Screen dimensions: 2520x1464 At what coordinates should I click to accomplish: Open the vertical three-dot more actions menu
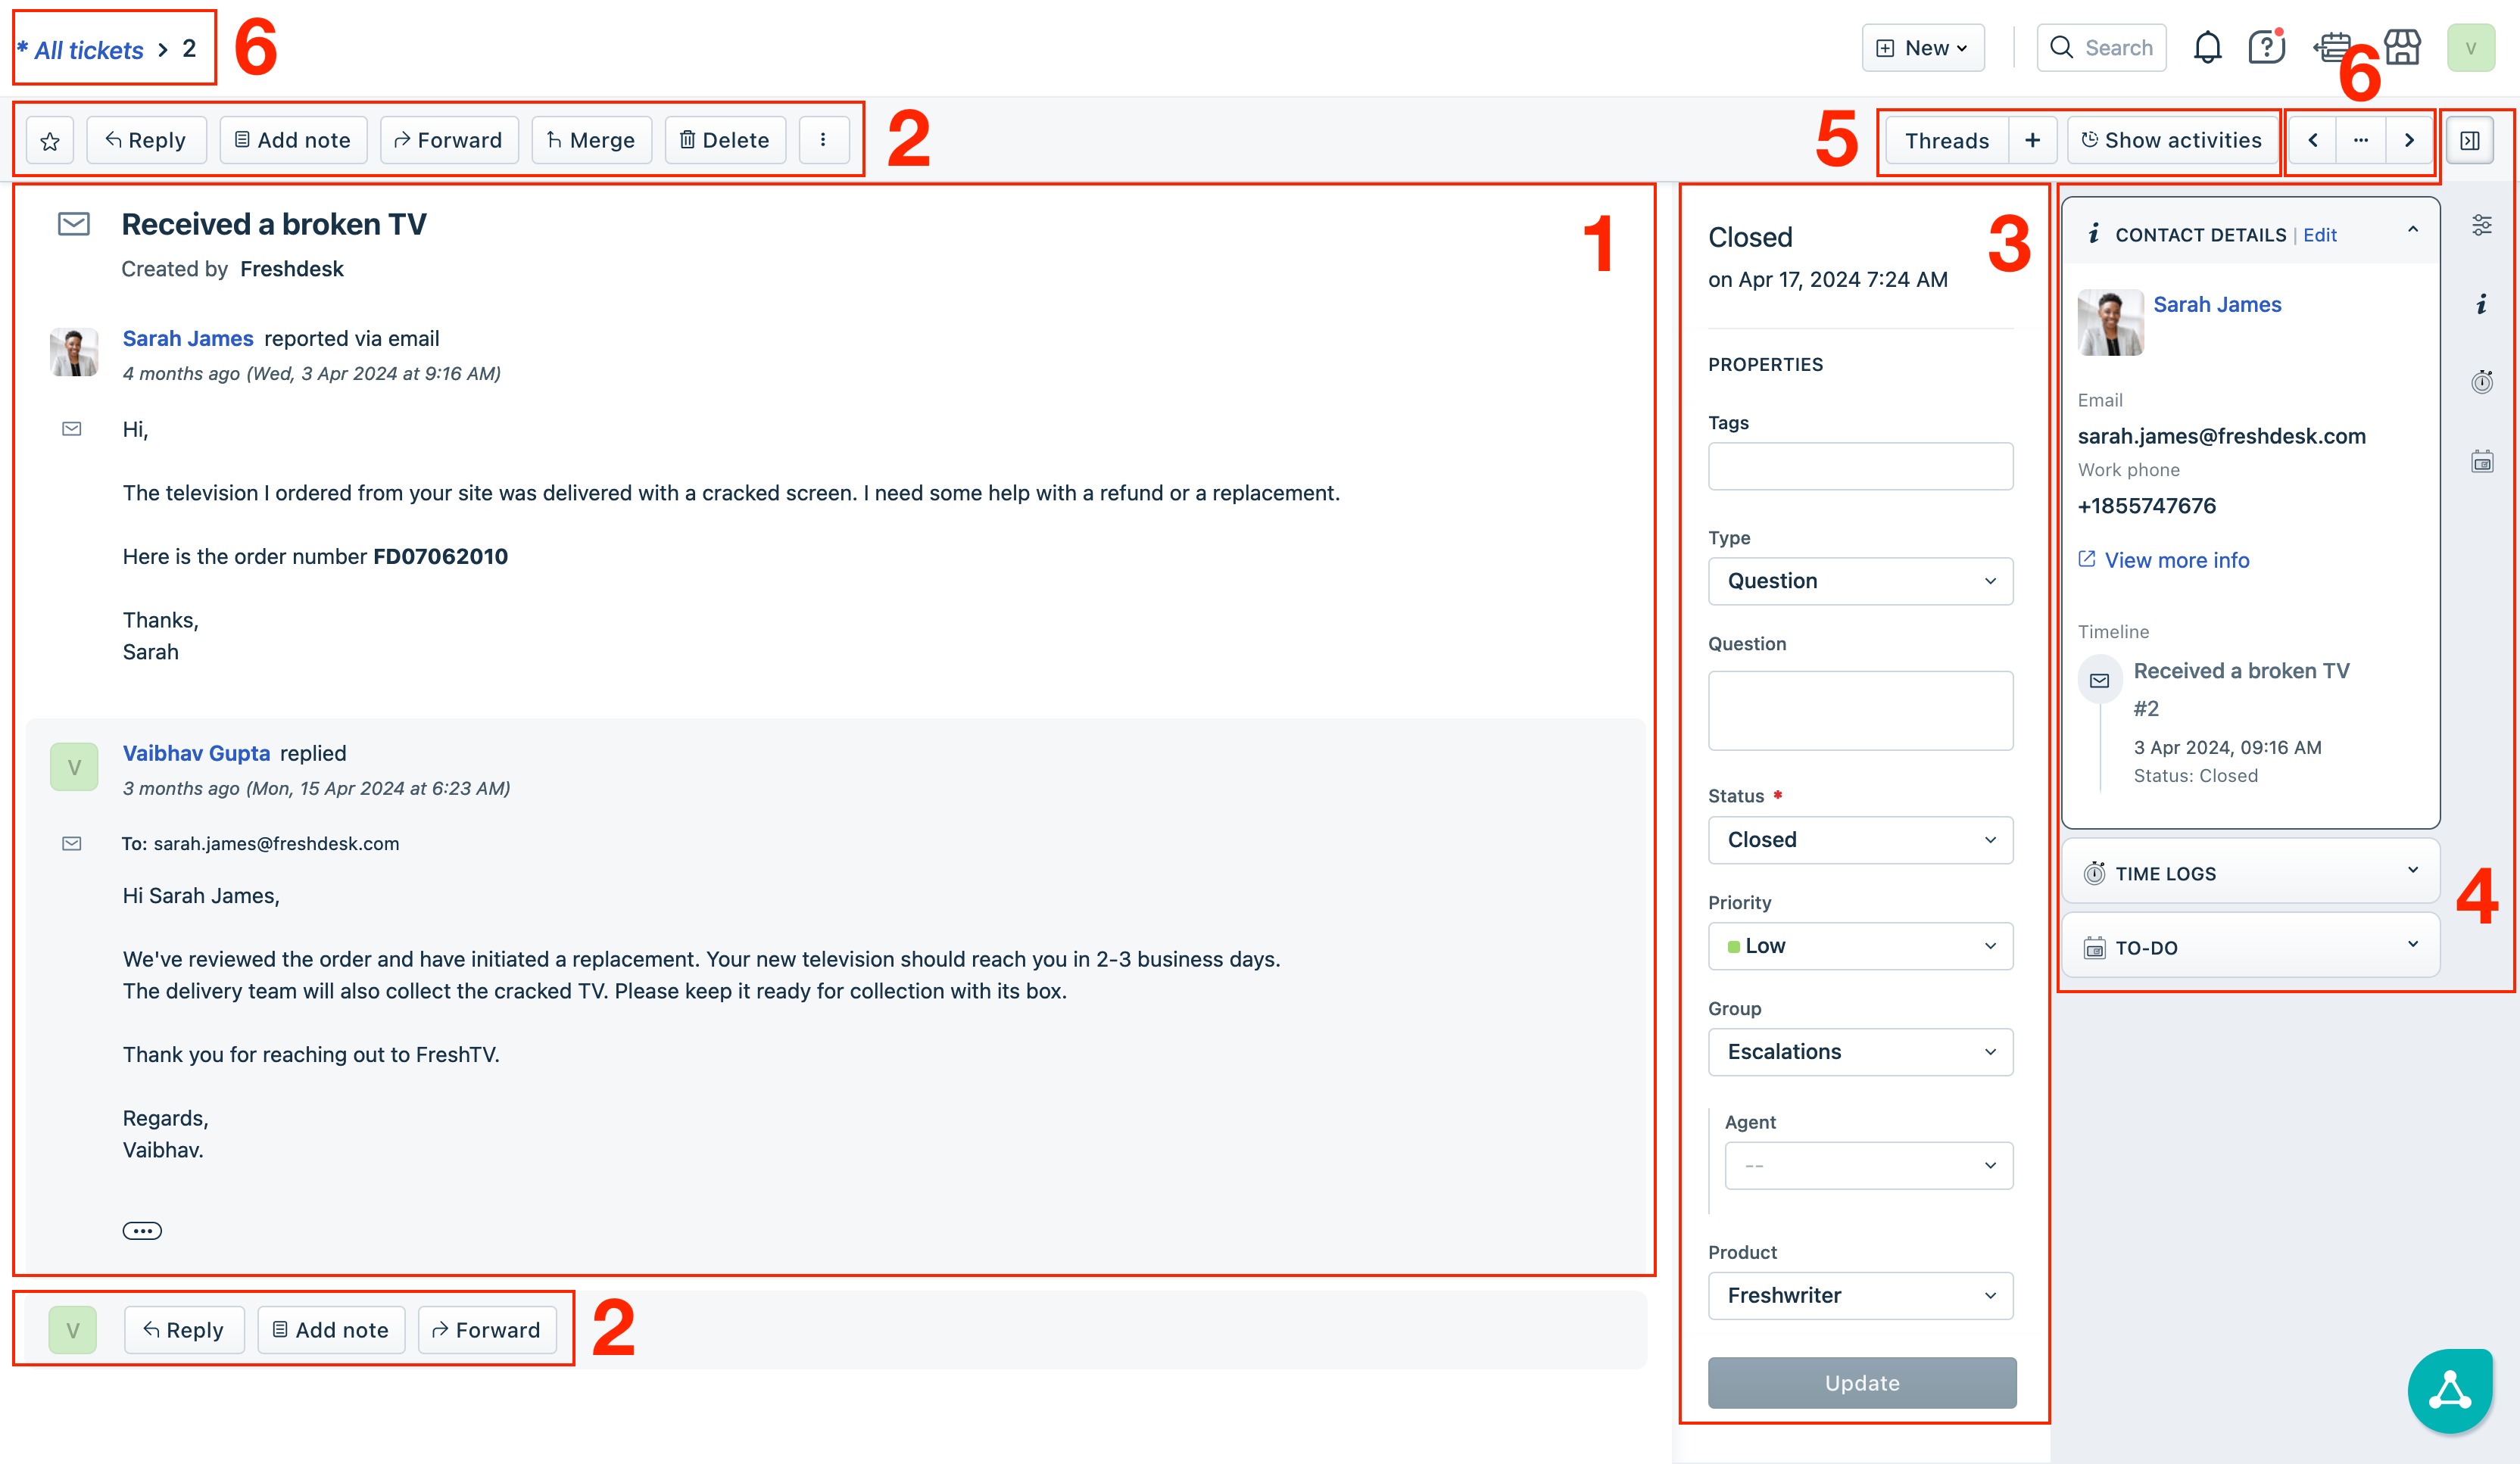click(823, 141)
